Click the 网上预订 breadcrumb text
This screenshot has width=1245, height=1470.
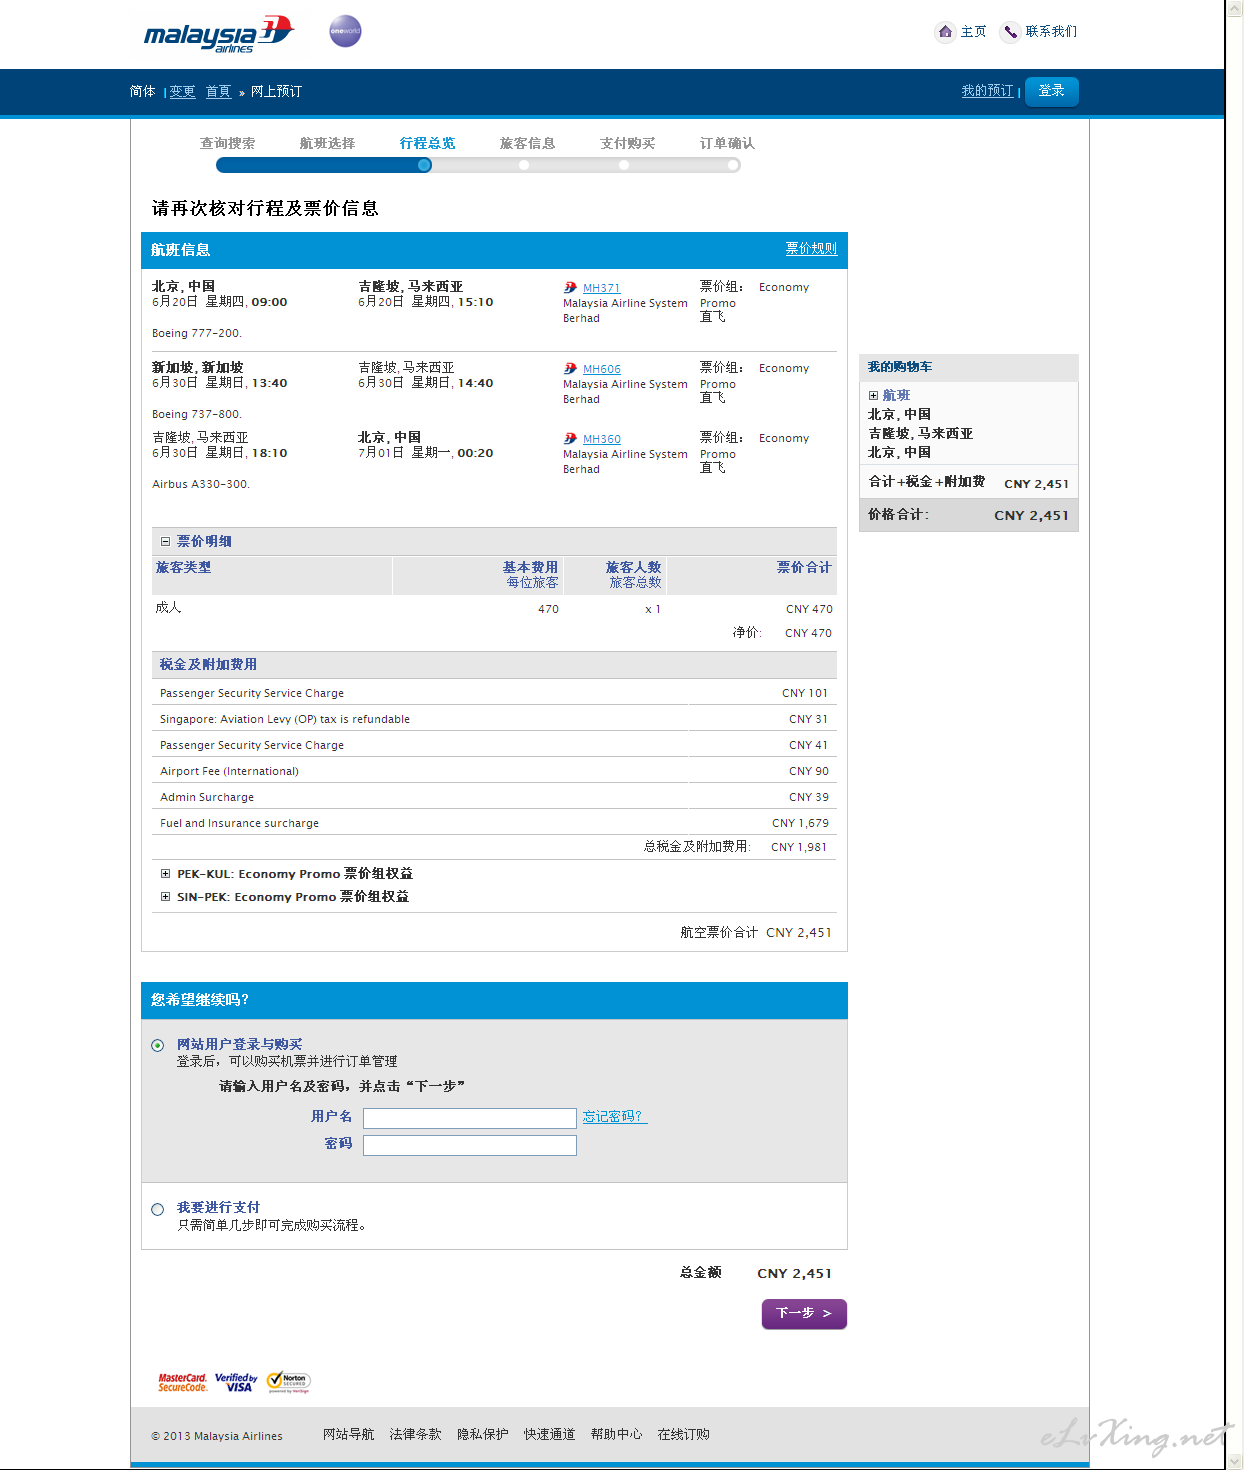point(276,92)
